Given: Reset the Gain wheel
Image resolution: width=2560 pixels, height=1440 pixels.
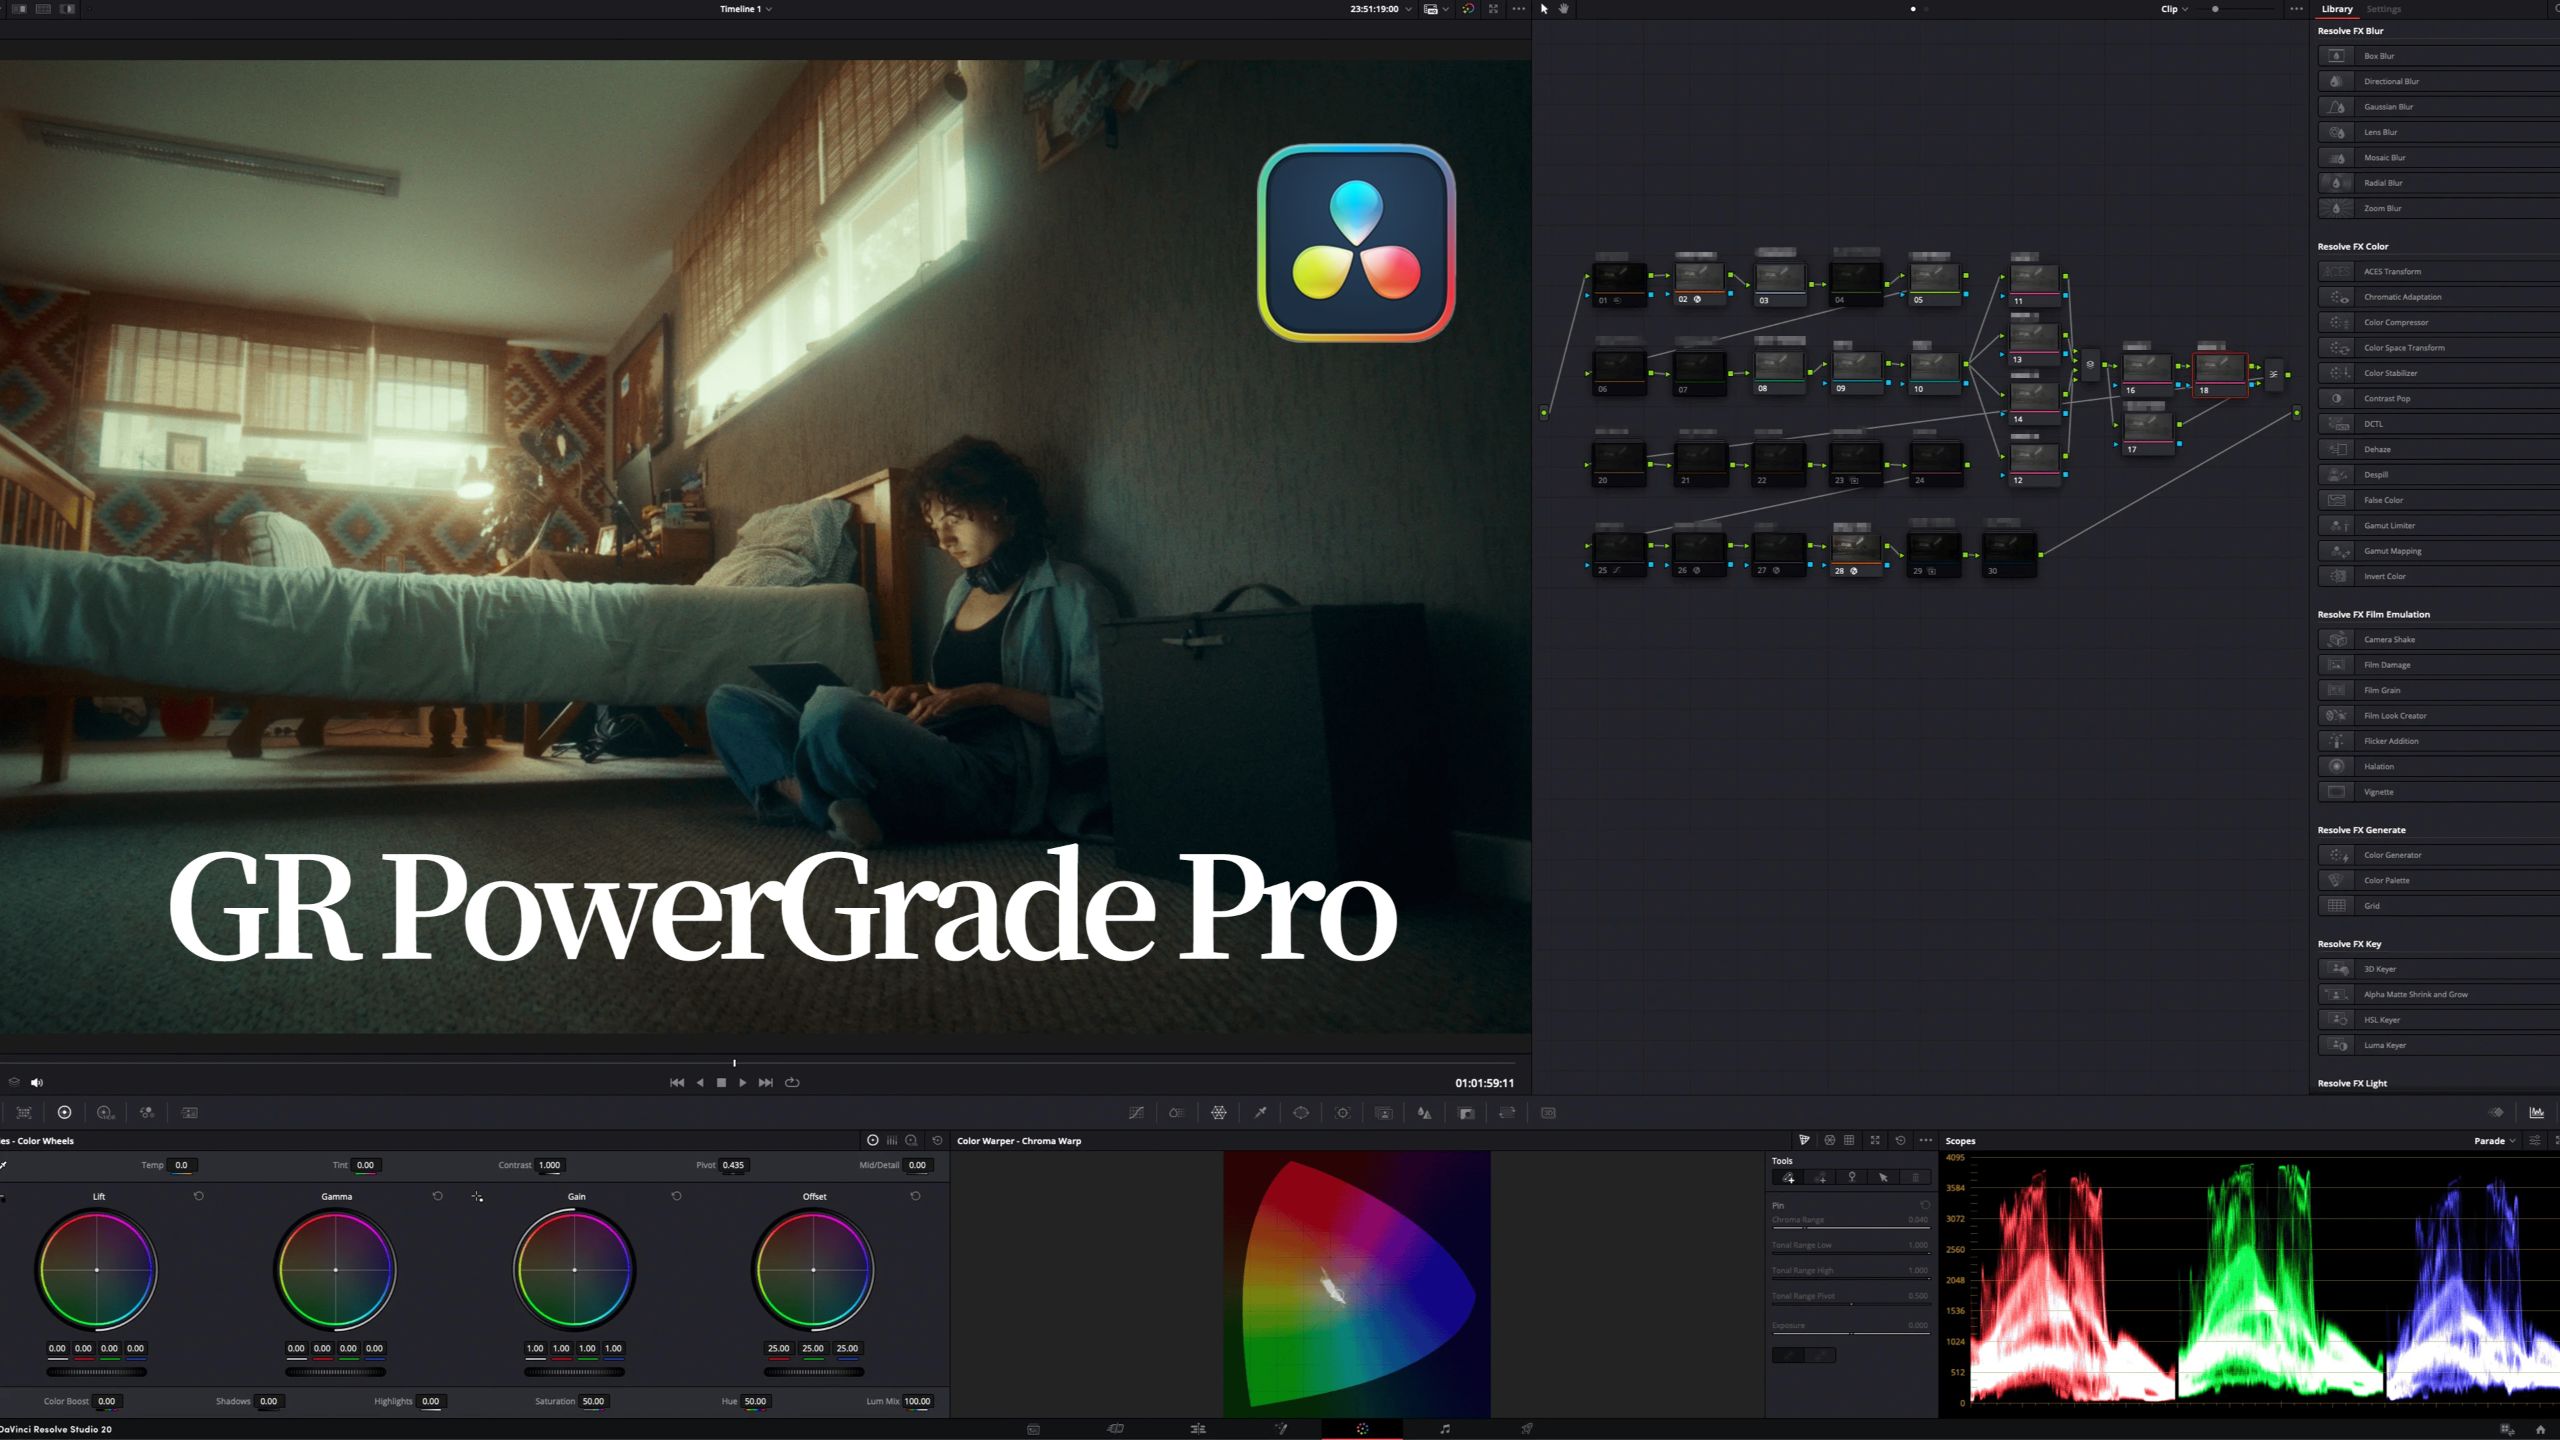Looking at the screenshot, I should [x=676, y=1196].
